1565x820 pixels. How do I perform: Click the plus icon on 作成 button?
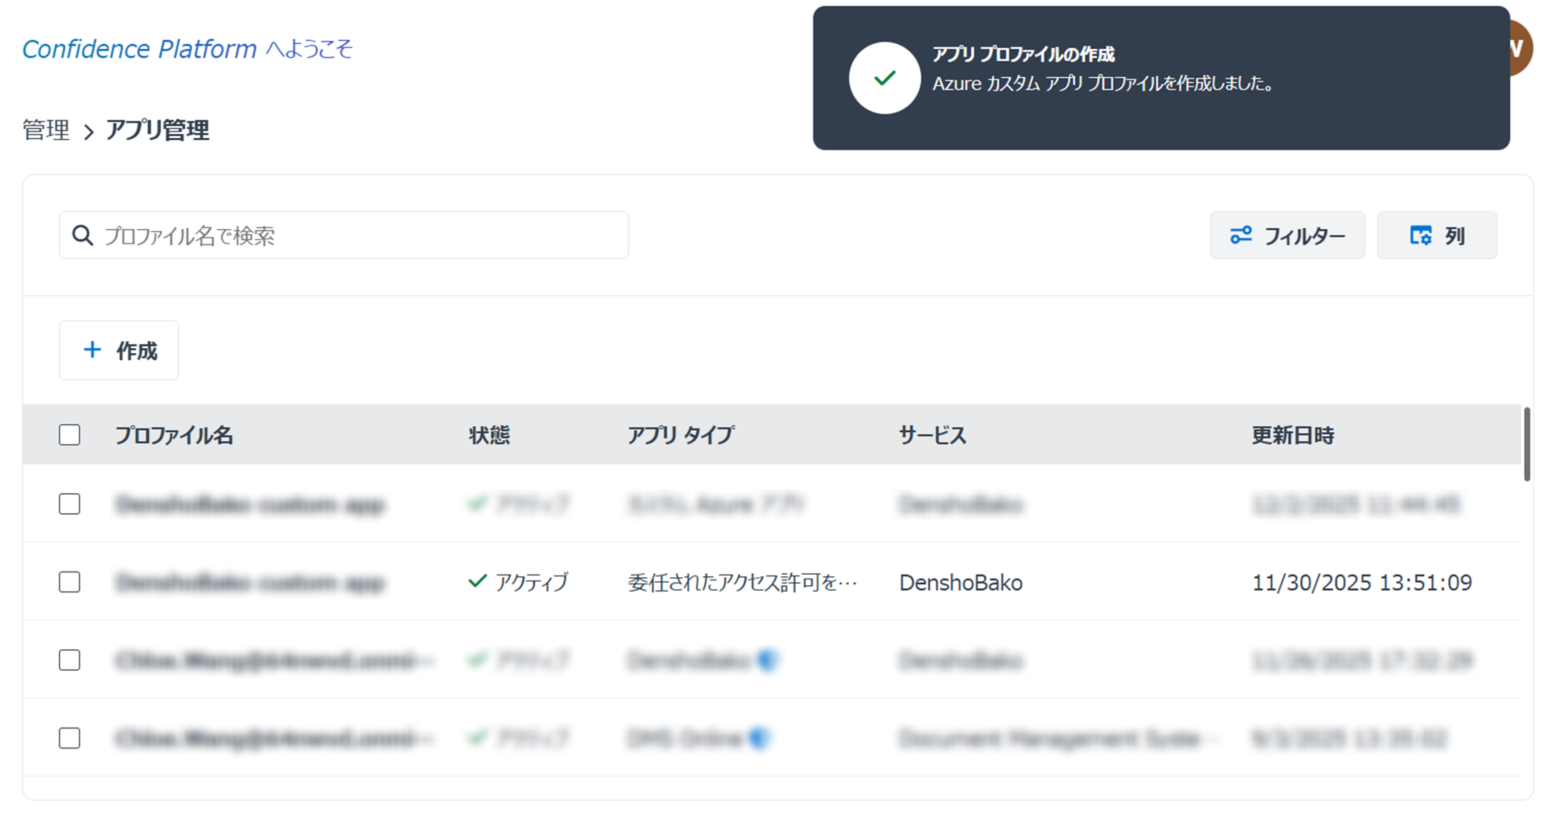pyautogui.click(x=92, y=349)
